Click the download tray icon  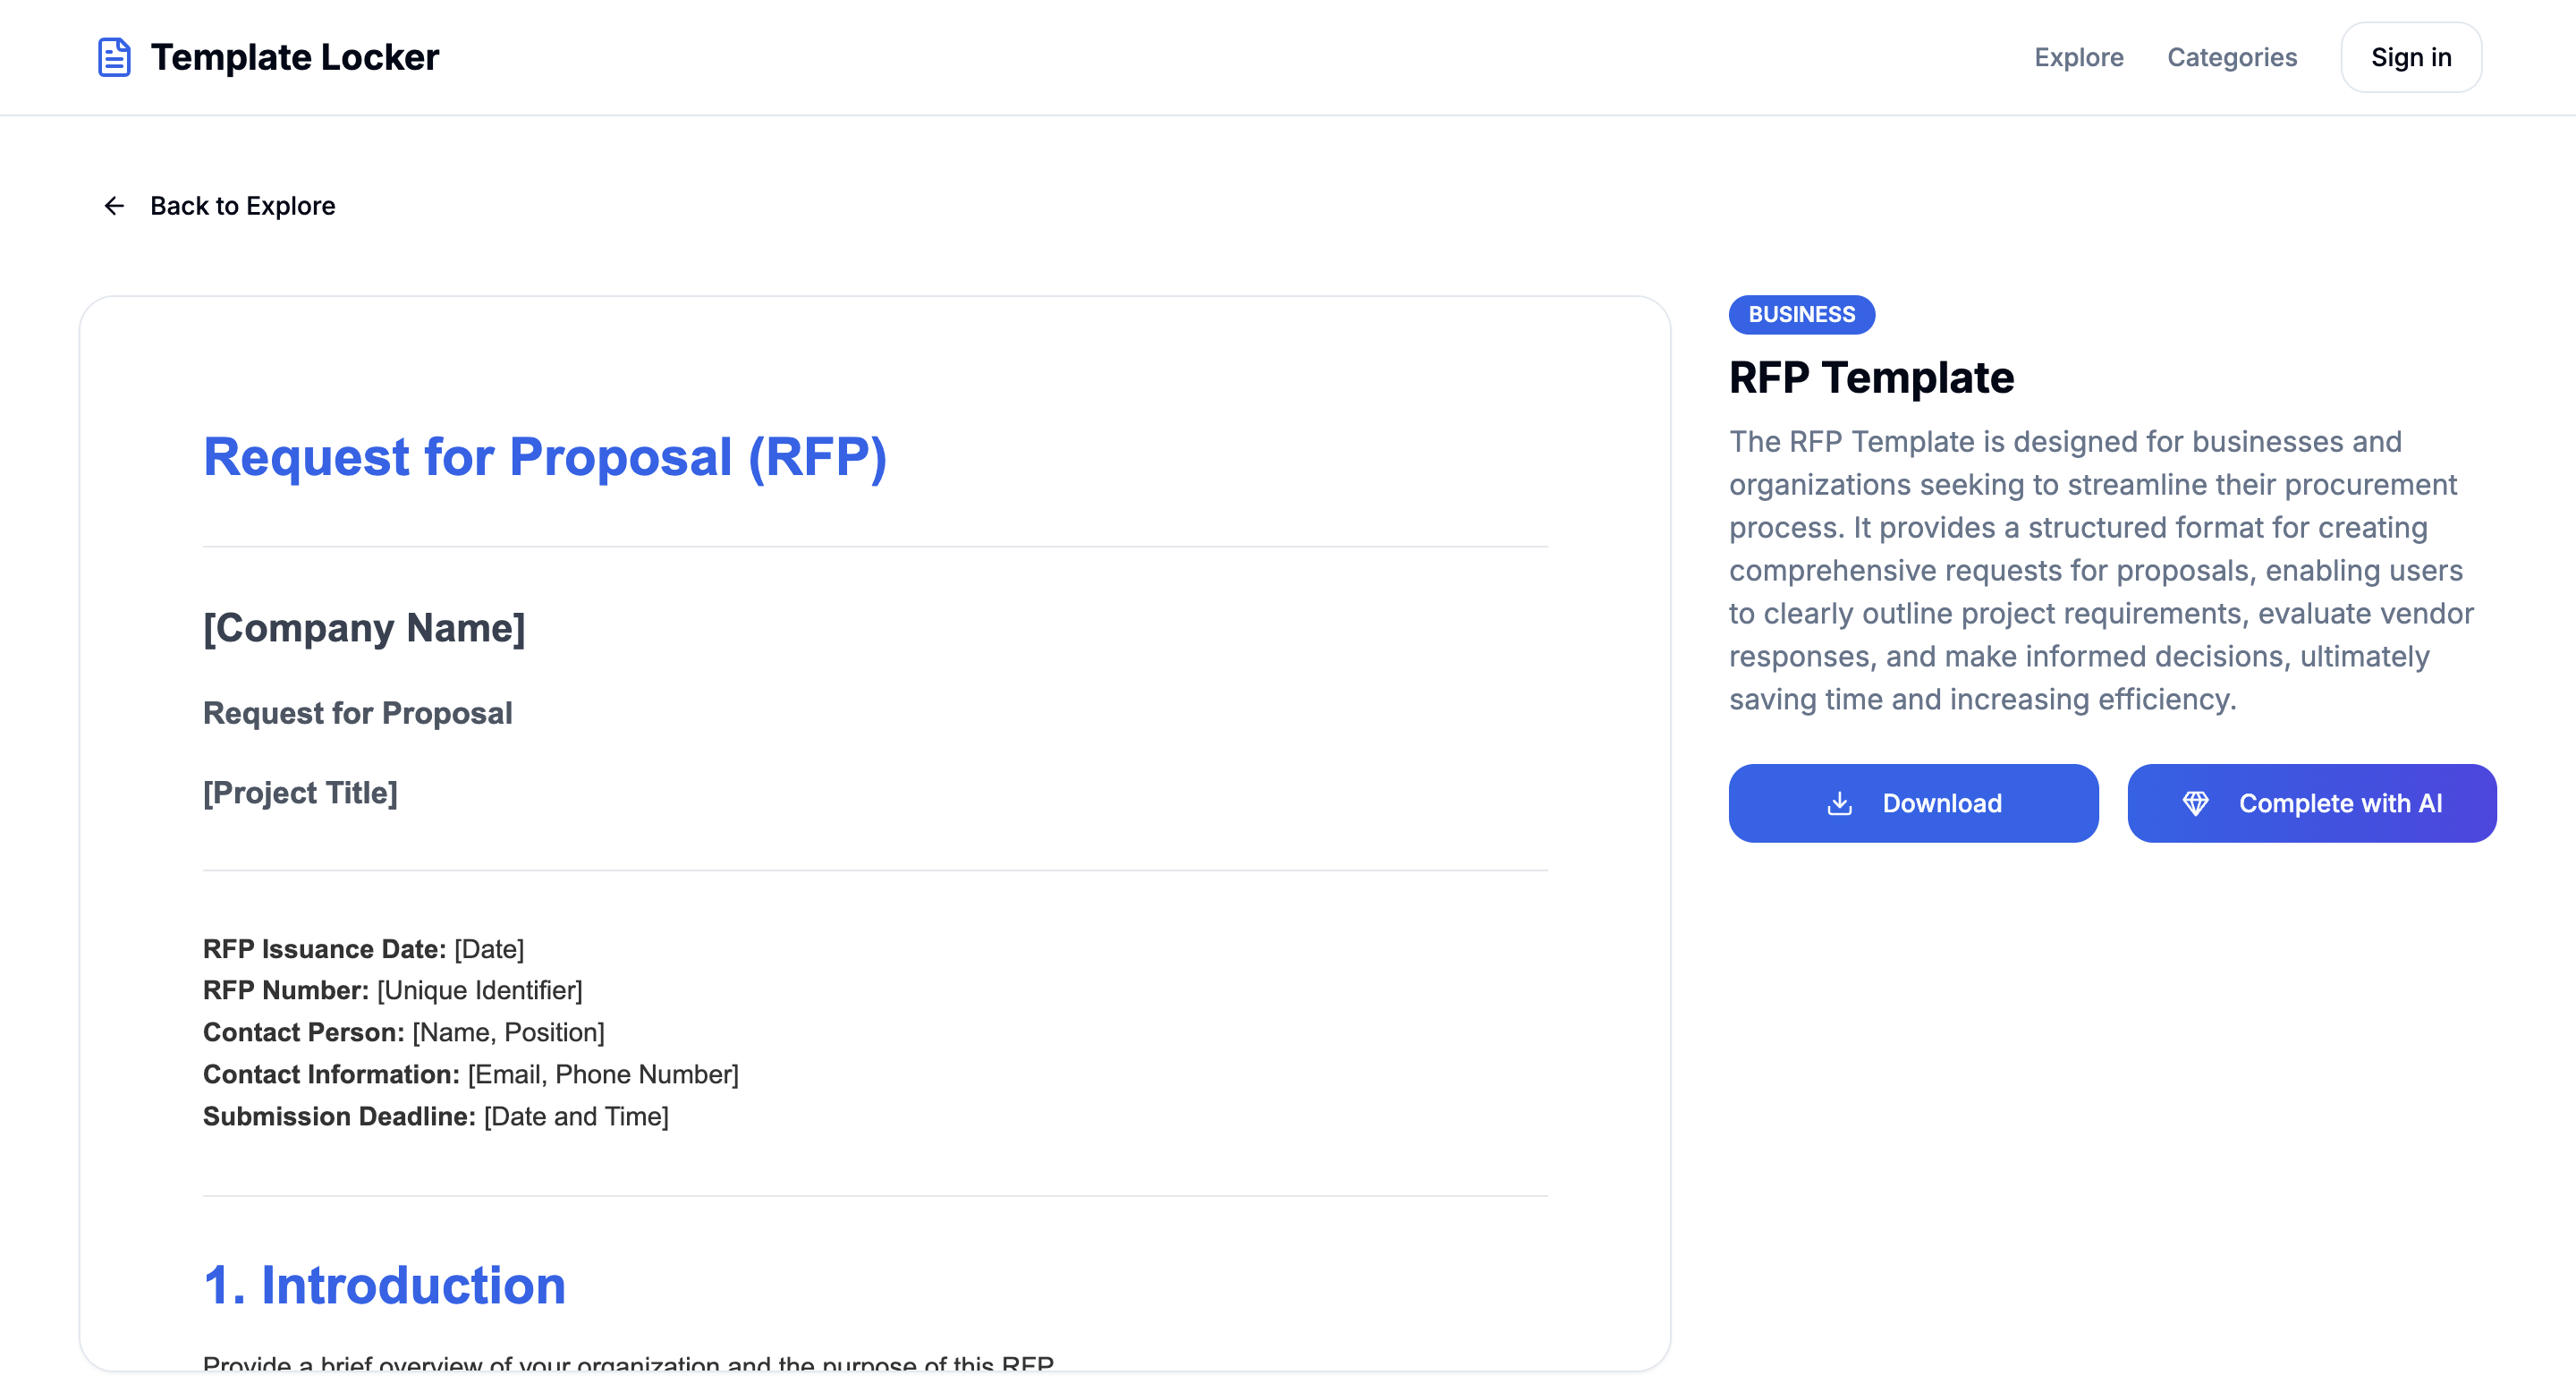1839,803
